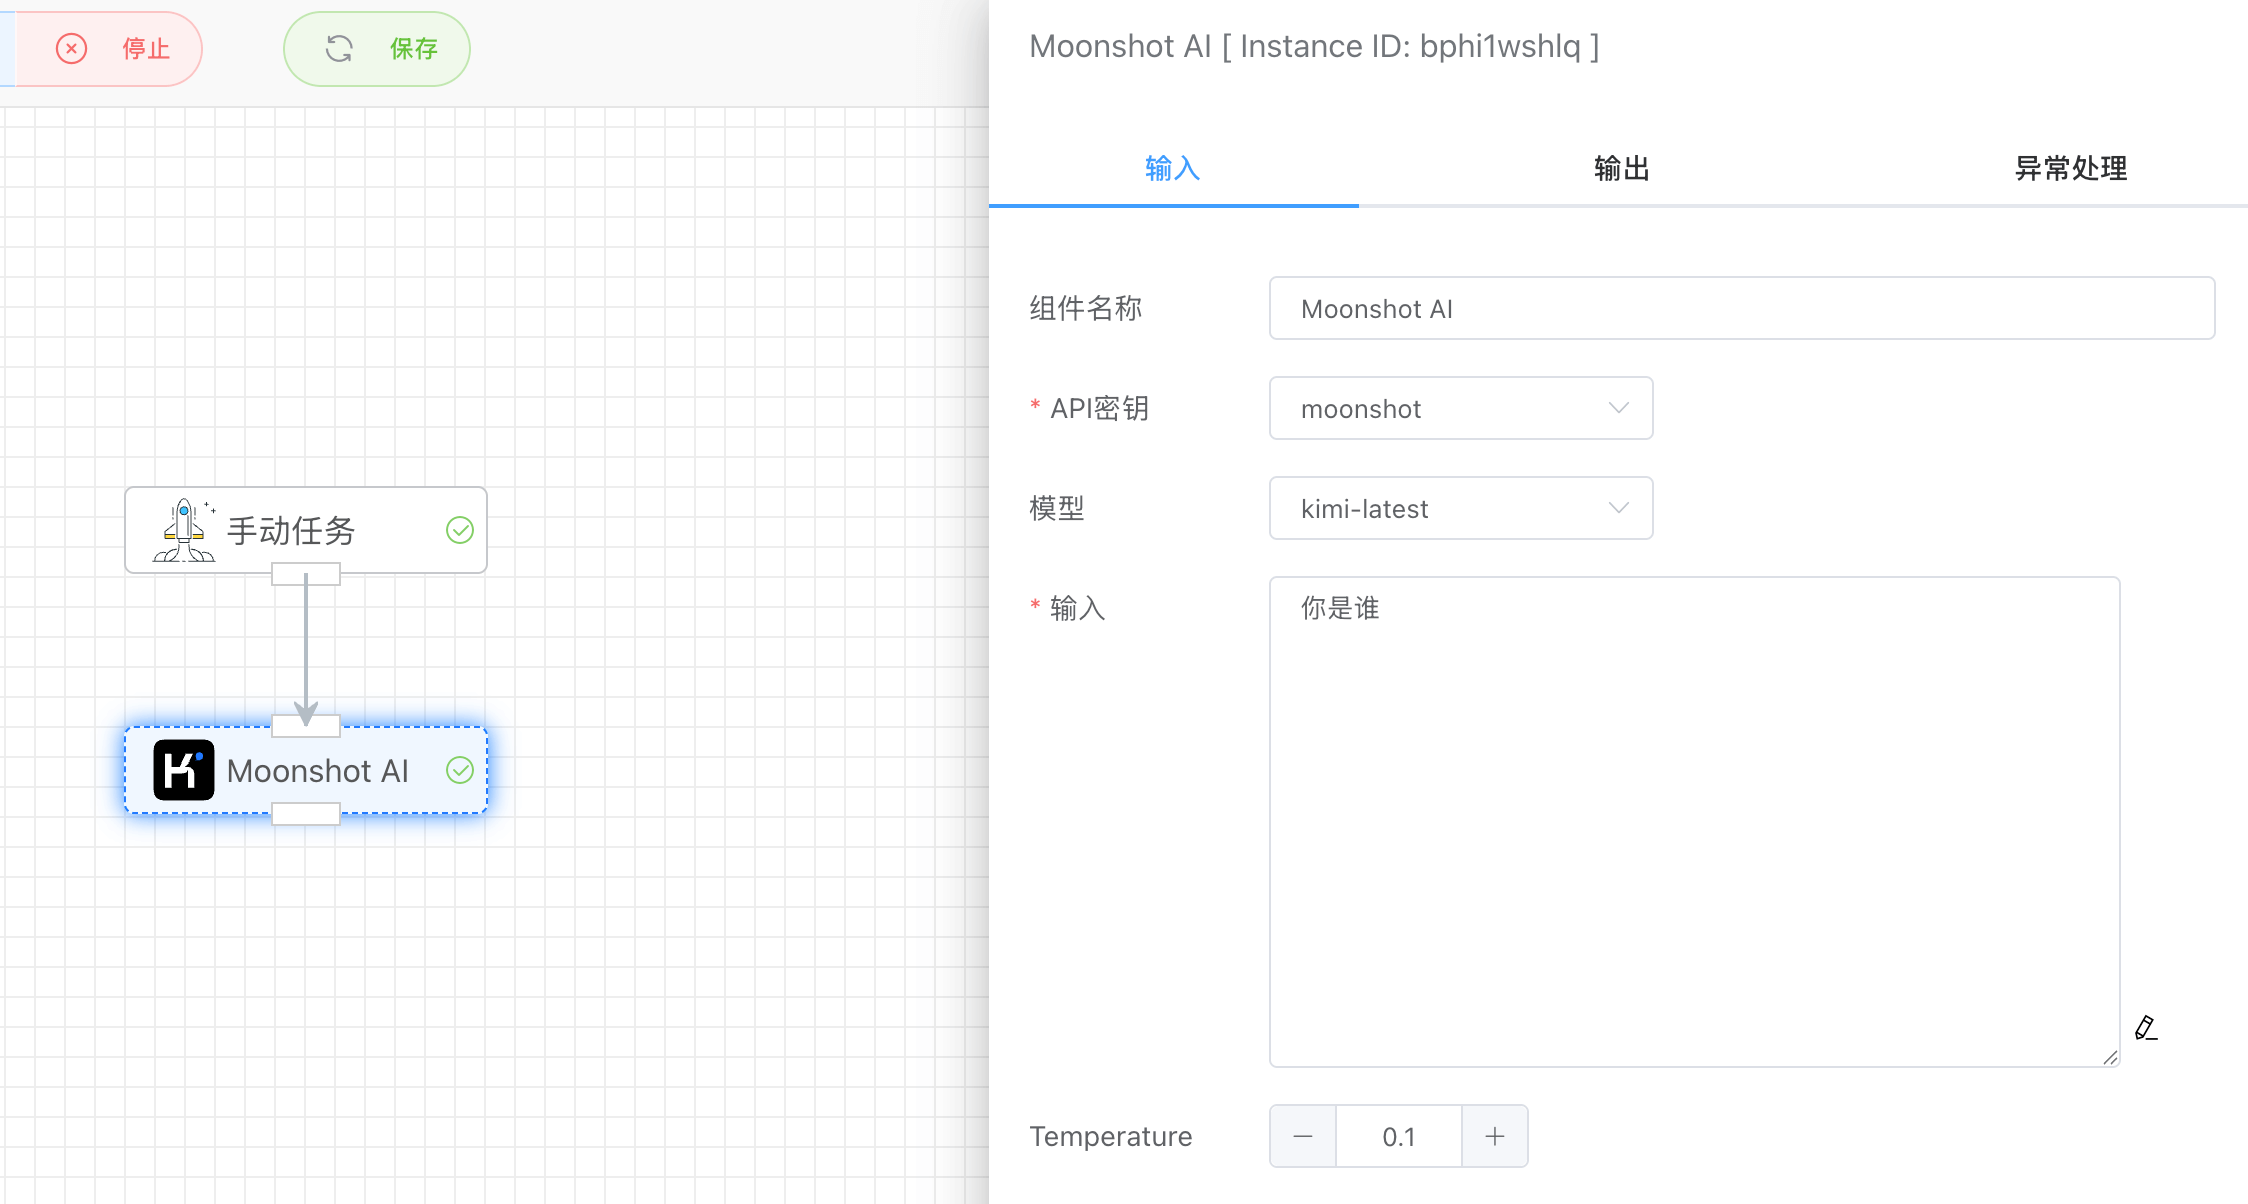
Task: Decrease Temperature with minus button
Action: [1303, 1136]
